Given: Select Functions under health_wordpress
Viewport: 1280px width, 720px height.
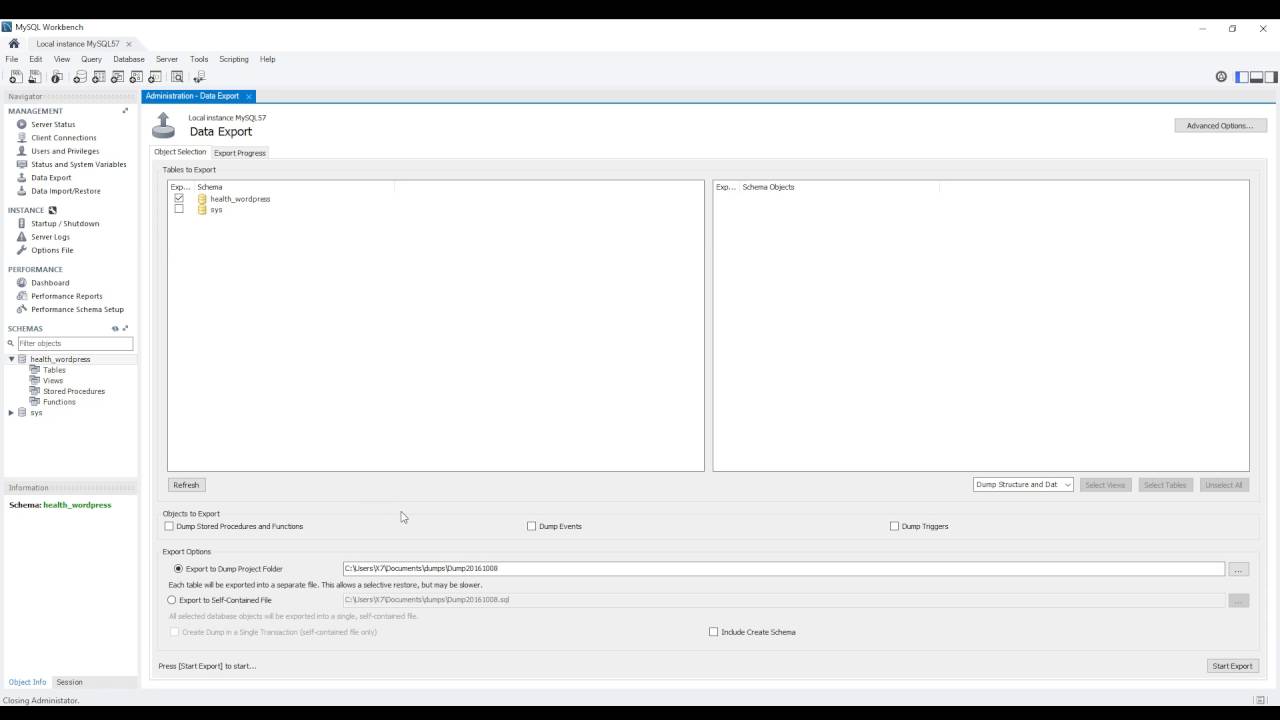Looking at the screenshot, I should [59, 402].
